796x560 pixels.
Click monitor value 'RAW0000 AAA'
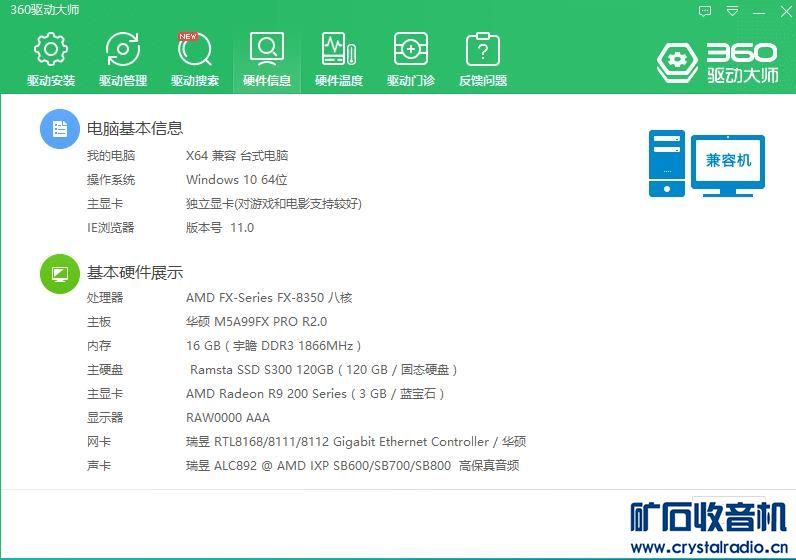click(228, 418)
